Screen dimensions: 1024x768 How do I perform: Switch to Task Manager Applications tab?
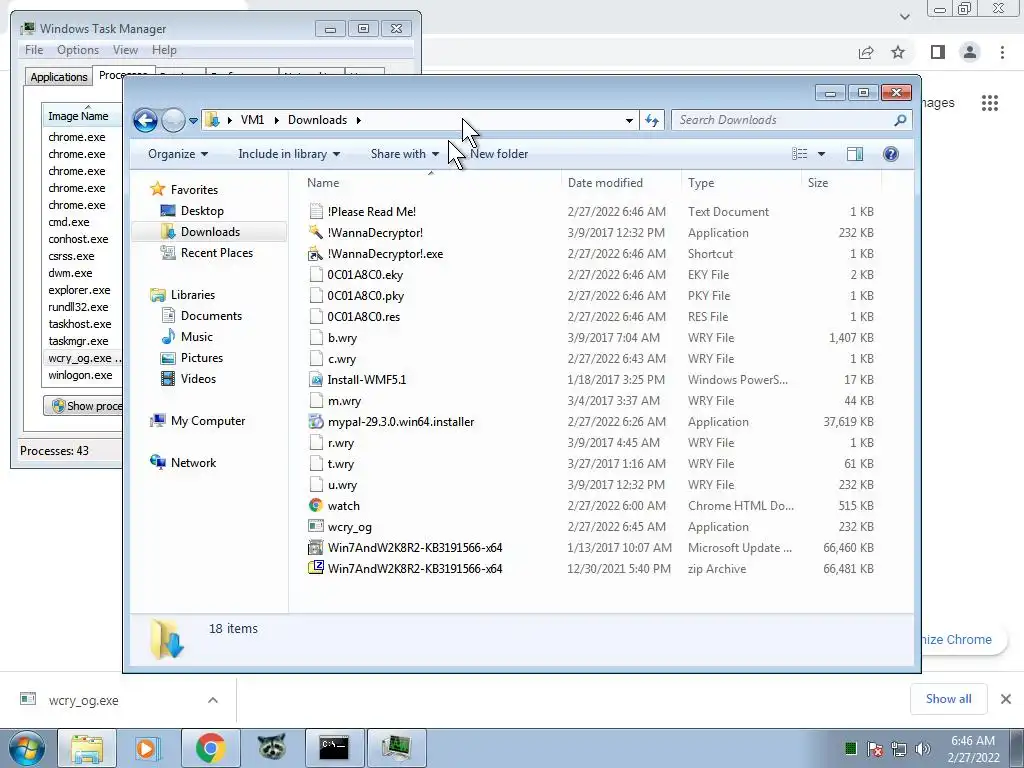pyautogui.click(x=59, y=76)
